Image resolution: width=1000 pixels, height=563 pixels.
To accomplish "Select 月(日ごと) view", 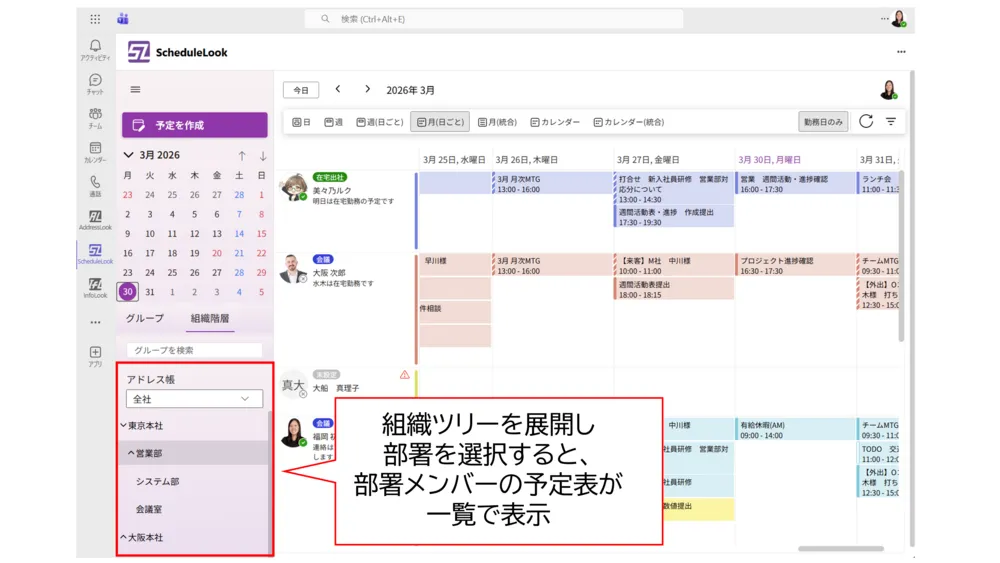I will (x=440, y=122).
